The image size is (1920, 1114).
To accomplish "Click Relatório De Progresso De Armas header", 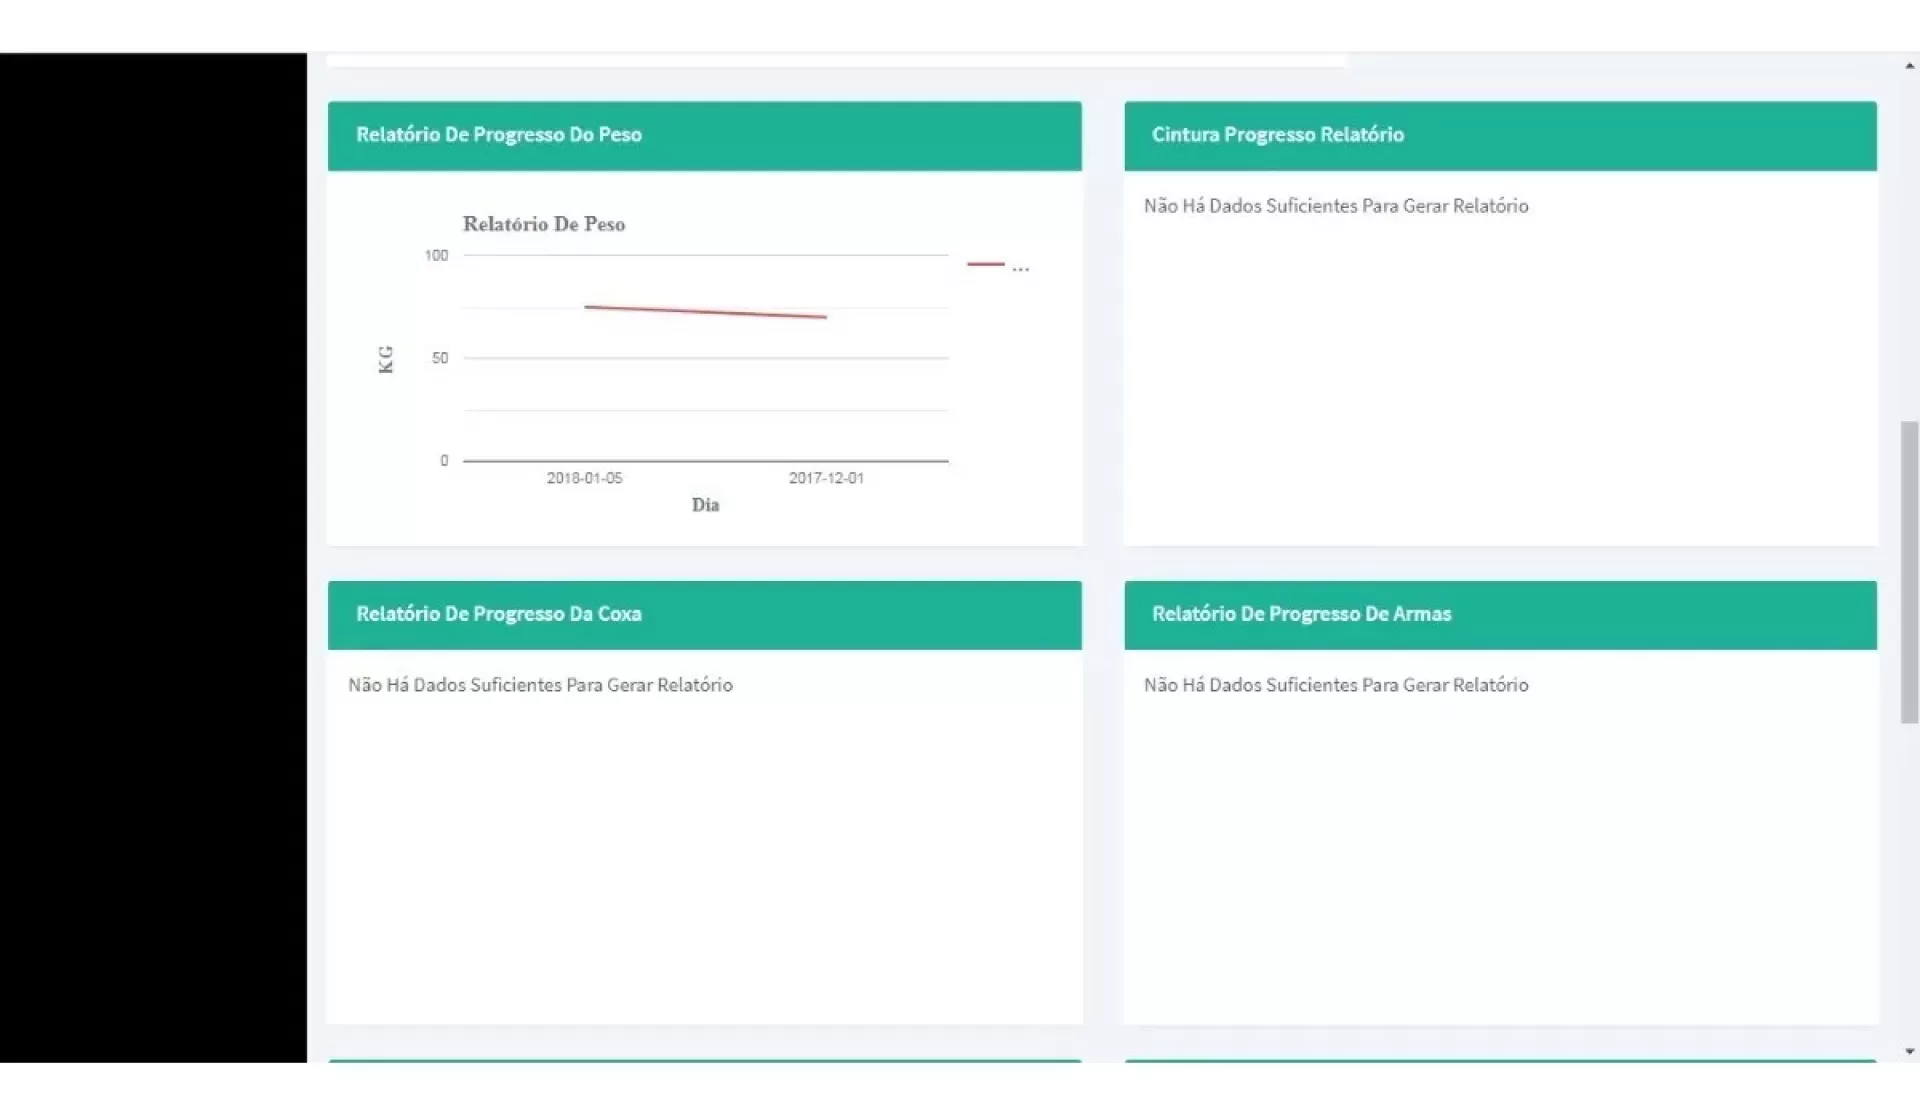I will coord(1300,614).
